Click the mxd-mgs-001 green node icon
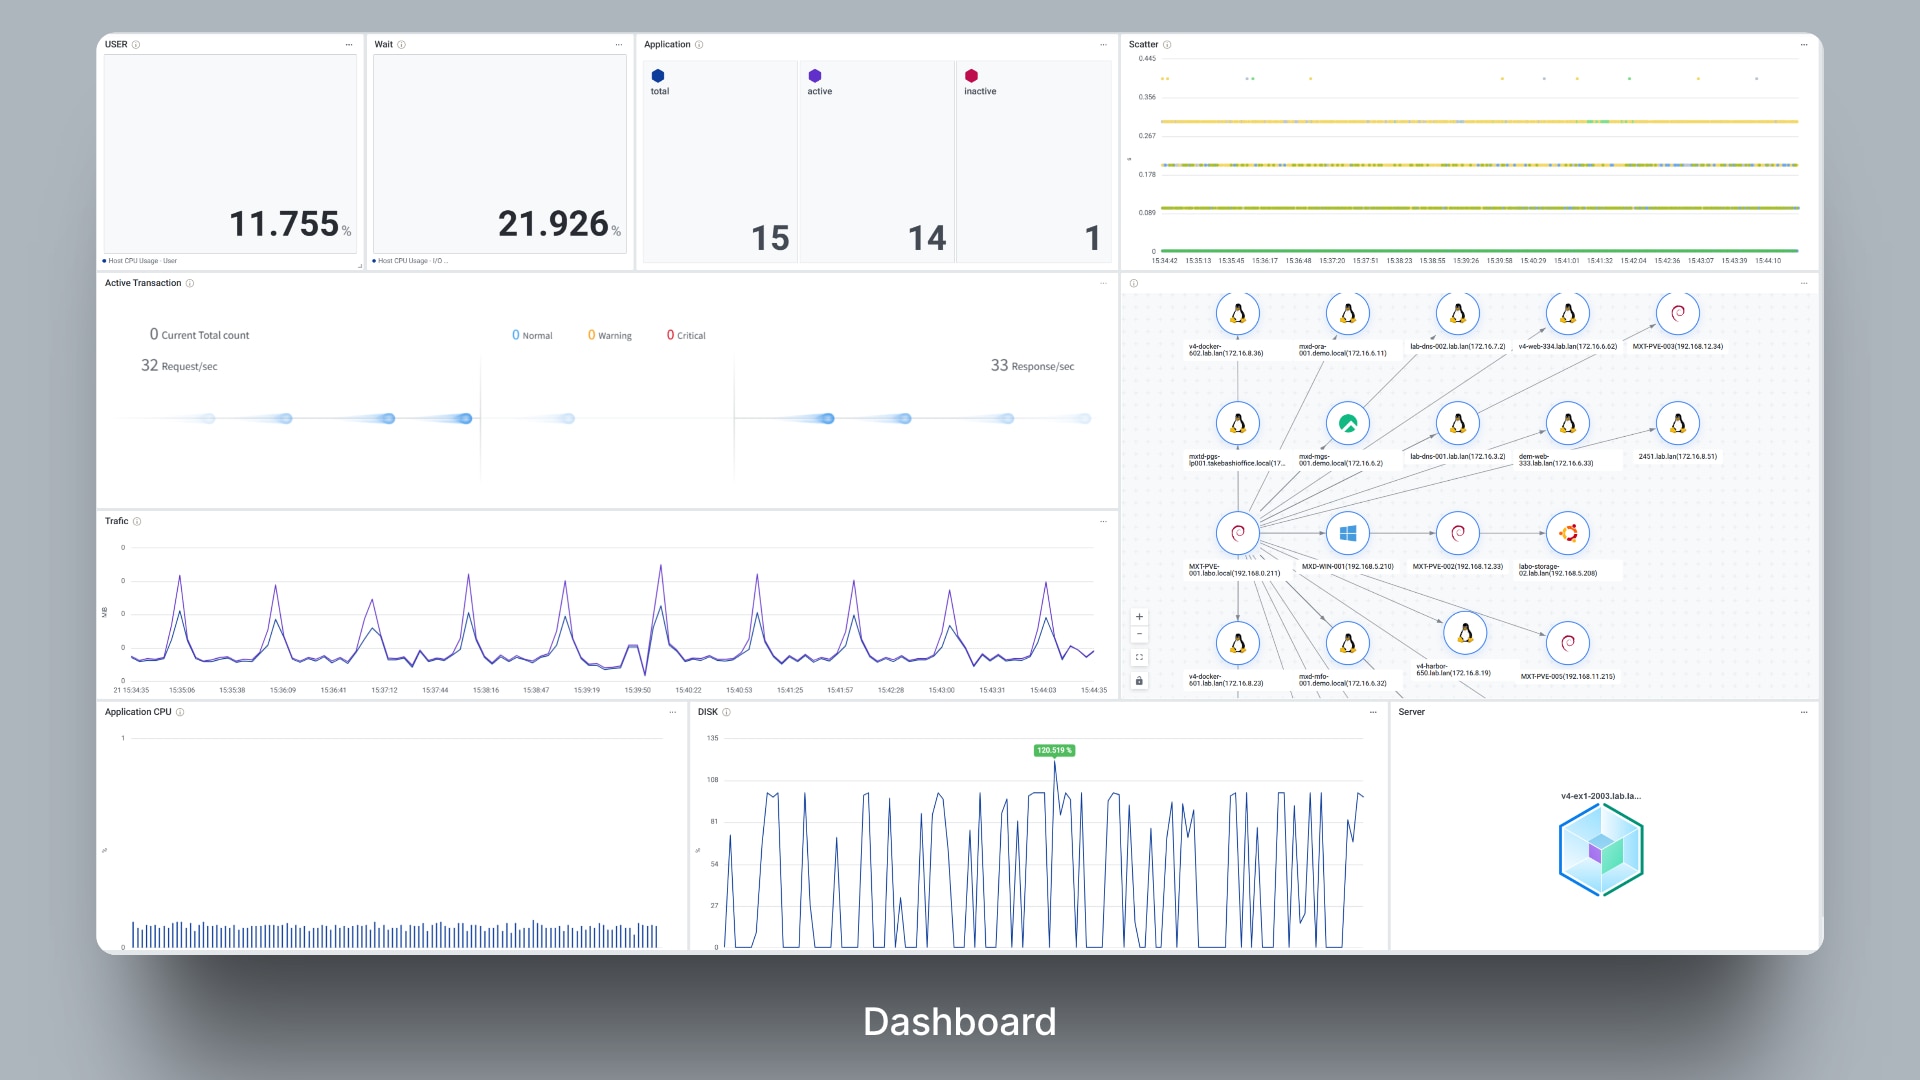 (1347, 423)
